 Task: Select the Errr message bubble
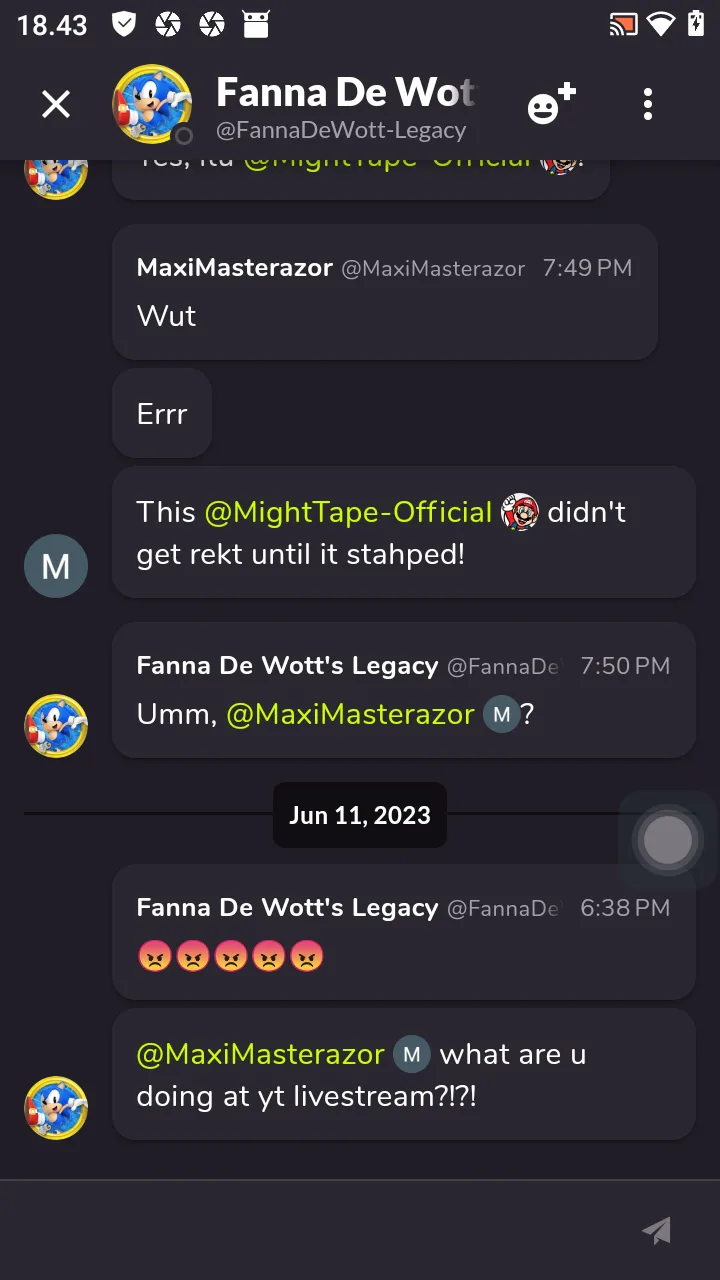162,414
